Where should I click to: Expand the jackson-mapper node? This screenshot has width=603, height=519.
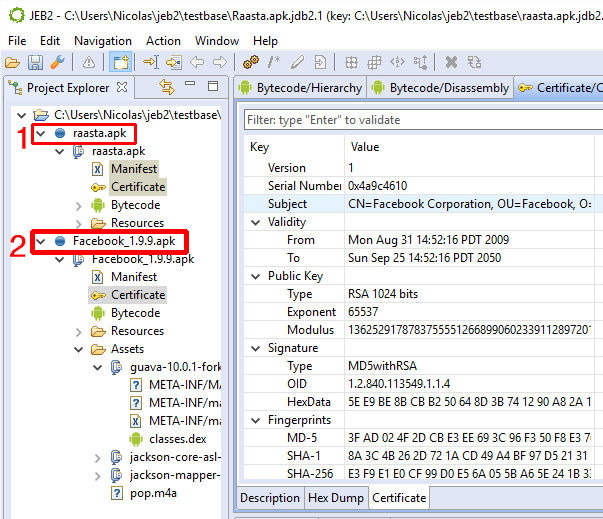[x=98, y=476]
